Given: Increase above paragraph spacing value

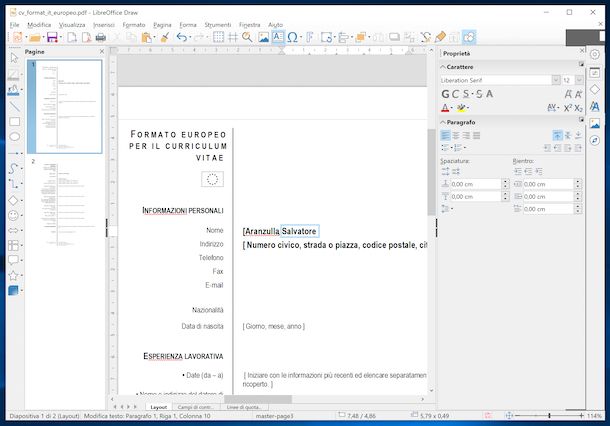Looking at the screenshot, I should (x=505, y=181).
